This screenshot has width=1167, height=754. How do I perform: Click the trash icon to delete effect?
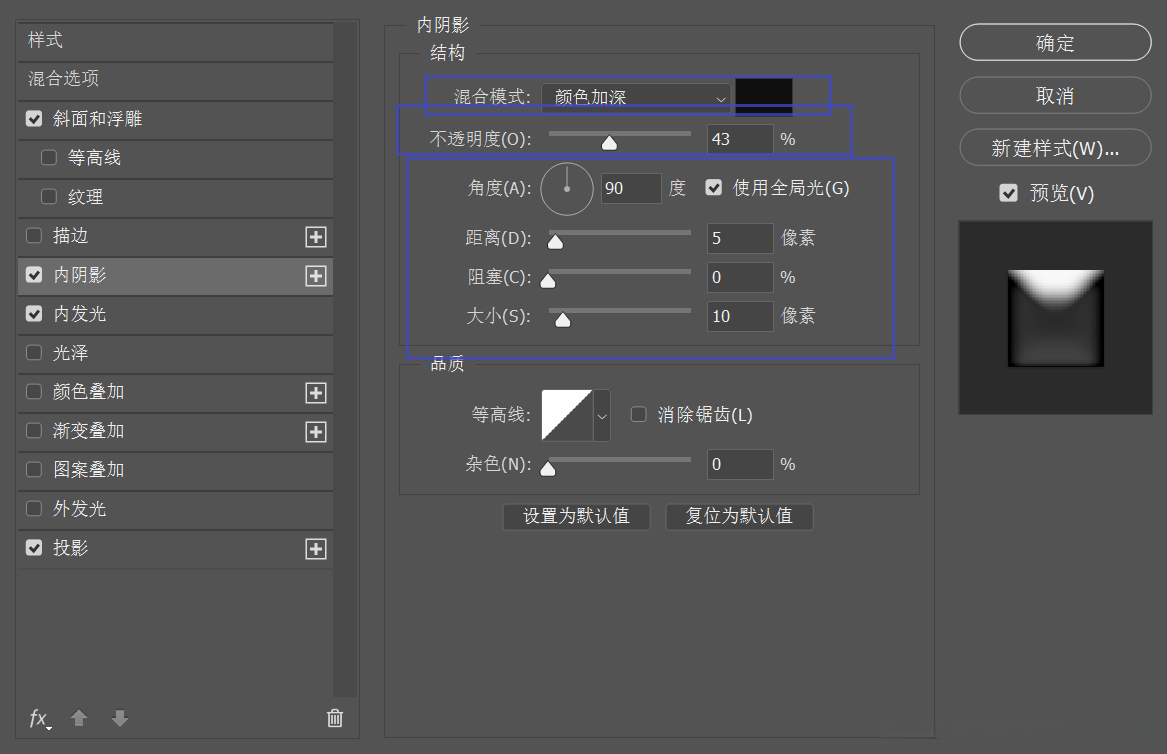point(334,718)
